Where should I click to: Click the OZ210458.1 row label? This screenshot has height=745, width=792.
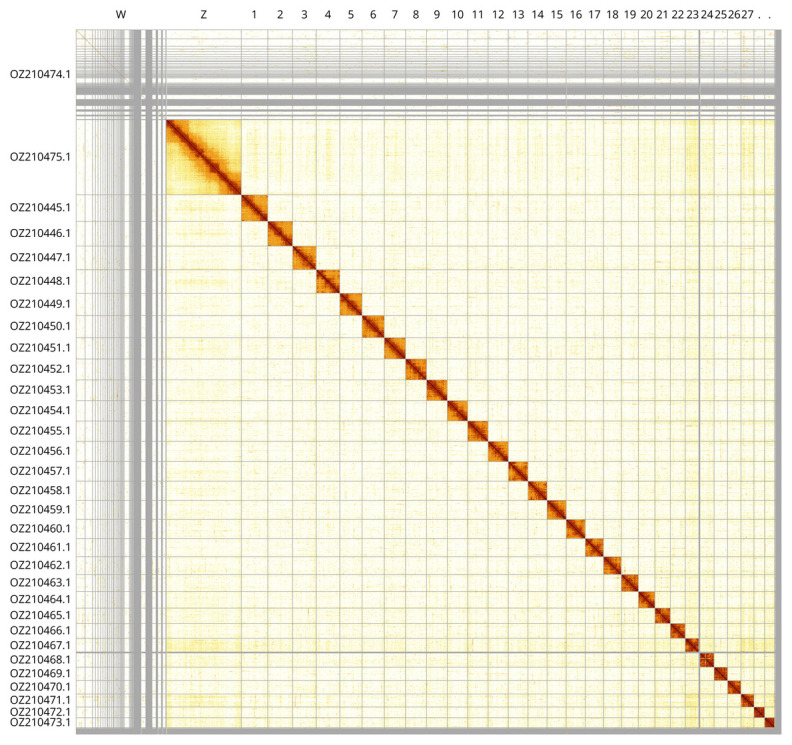[x=40, y=490]
